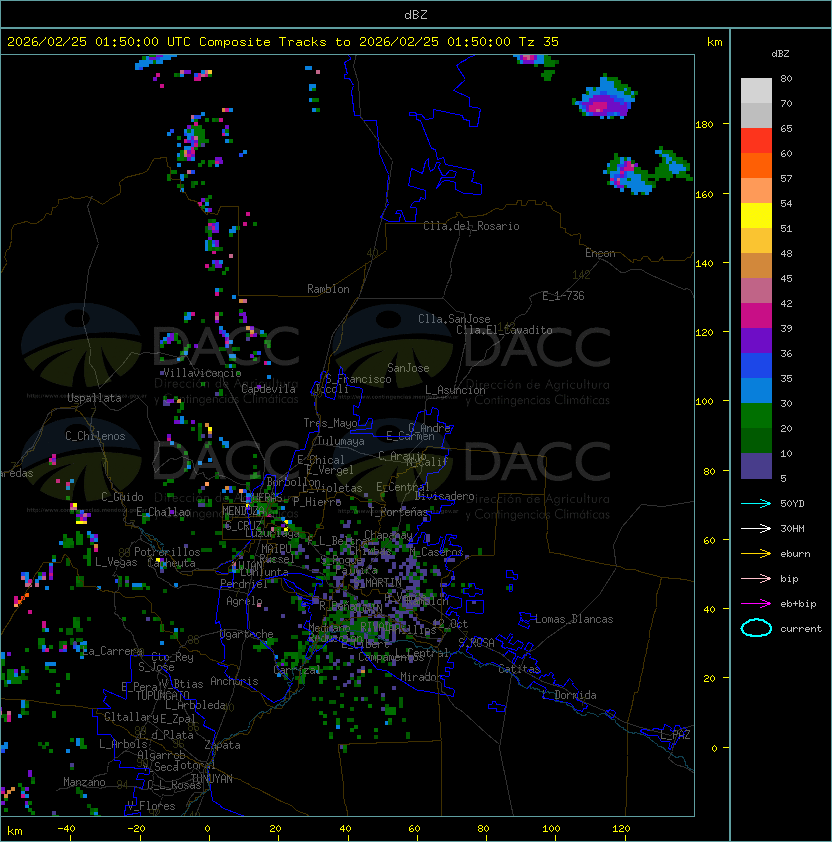Click the Anchoris place label
This screenshot has width=832, height=842.
pos(234,681)
